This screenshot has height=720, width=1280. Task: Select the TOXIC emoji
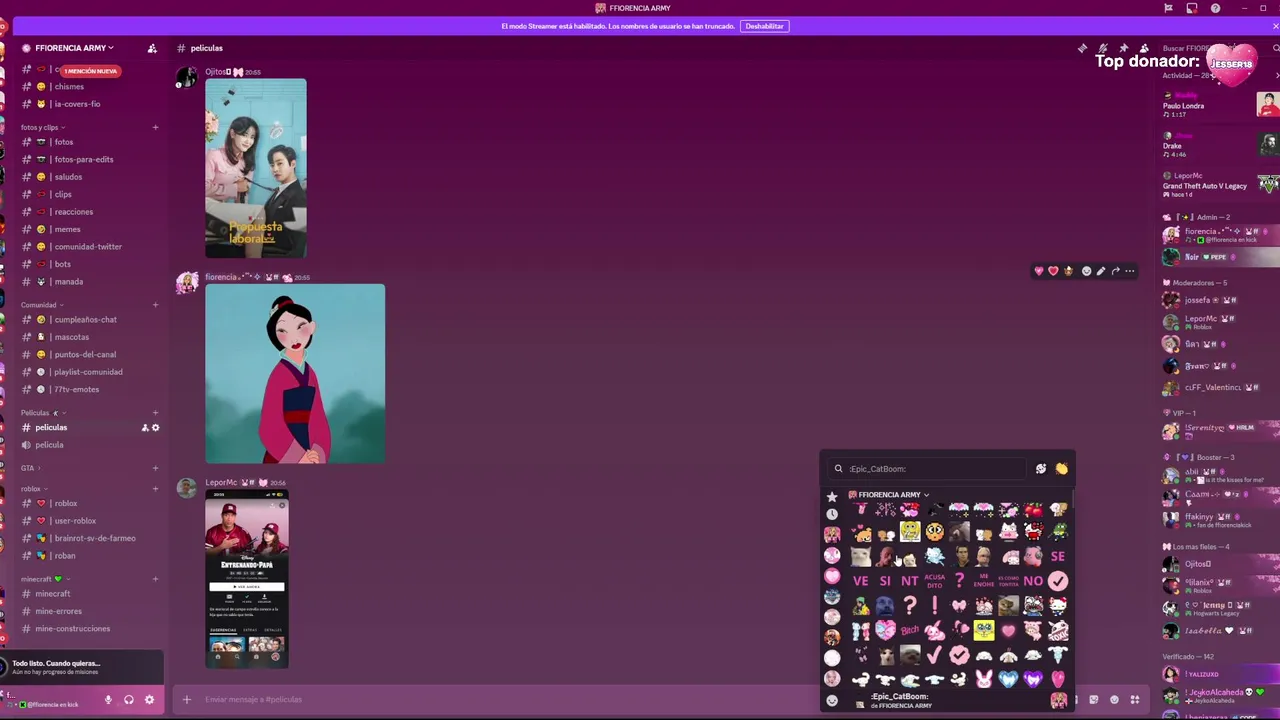tap(1058, 630)
